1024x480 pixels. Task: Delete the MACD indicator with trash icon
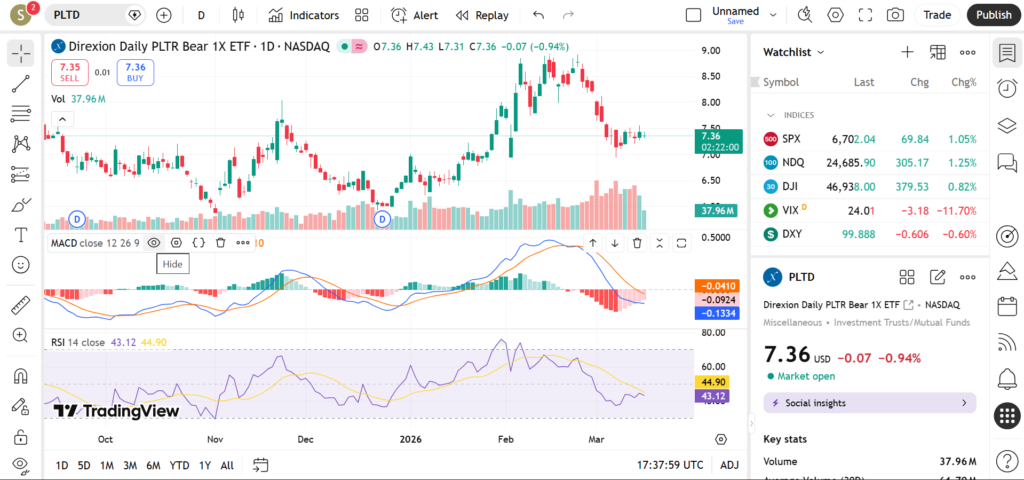220,242
